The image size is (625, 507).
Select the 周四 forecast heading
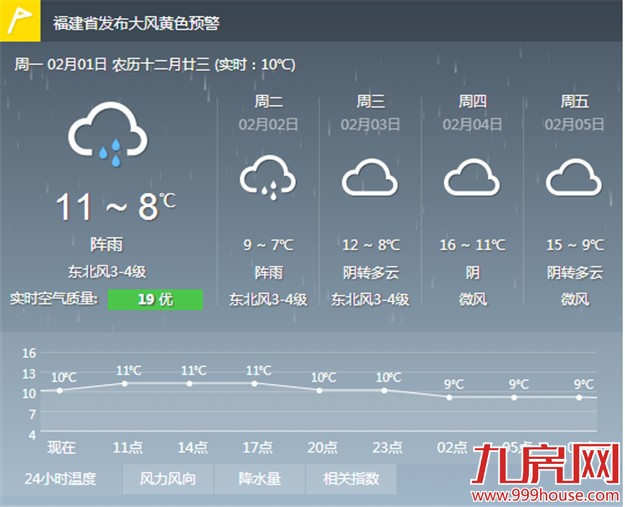(x=473, y=101)
